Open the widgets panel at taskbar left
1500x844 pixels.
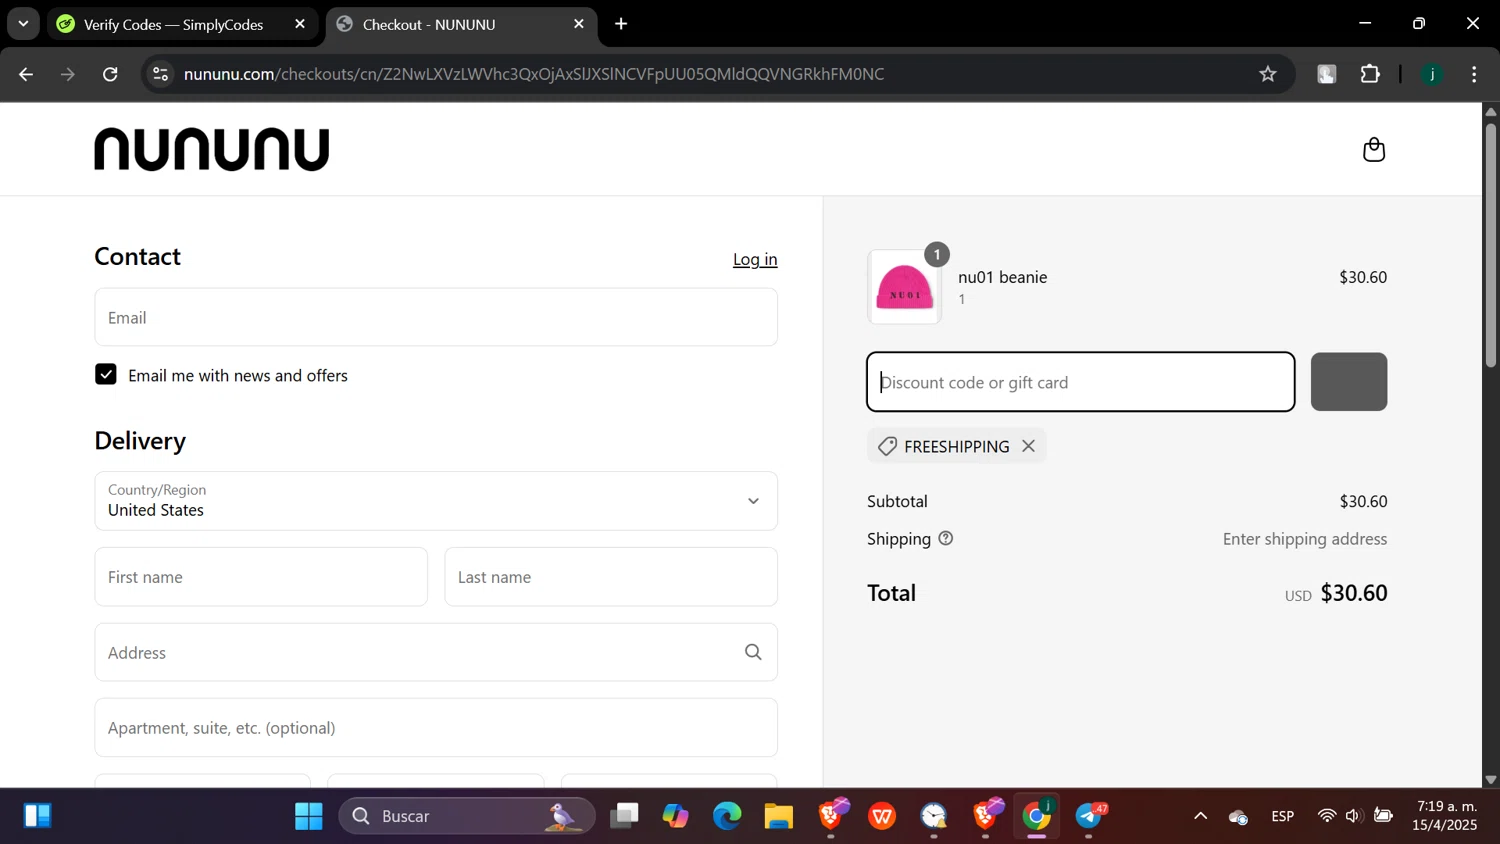37,817
